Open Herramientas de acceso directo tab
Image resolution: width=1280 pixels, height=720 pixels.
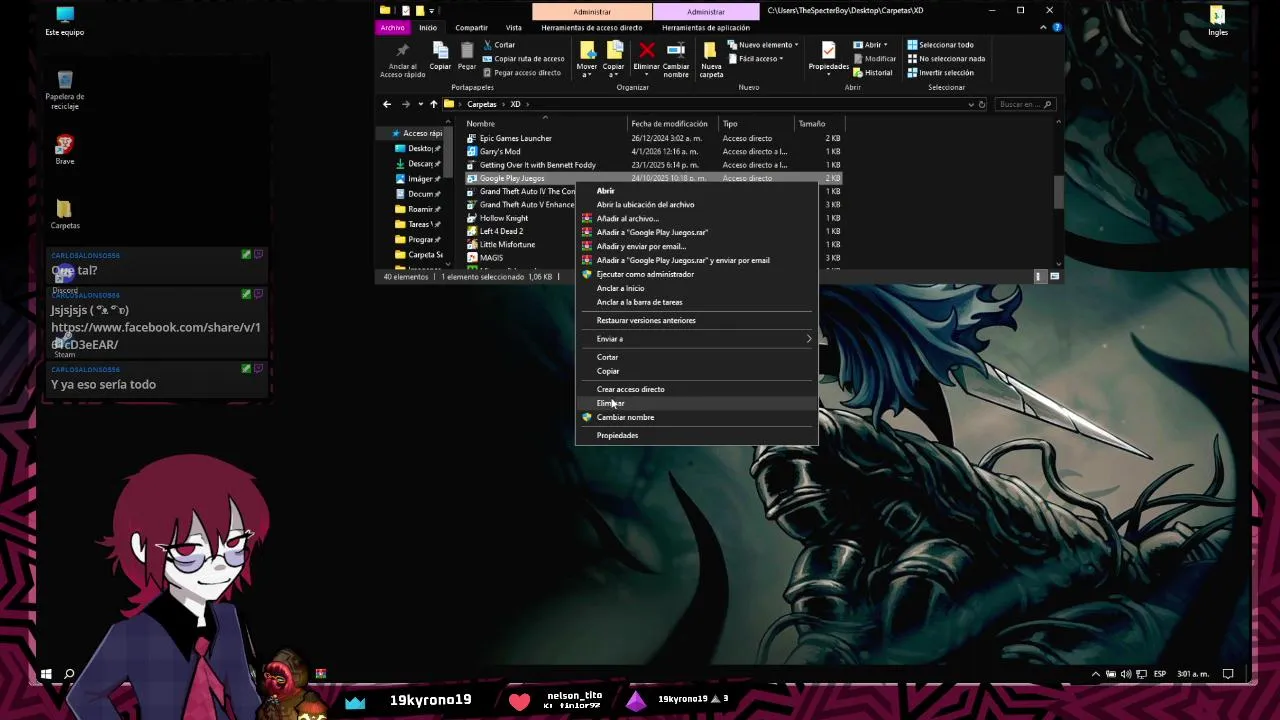coord(592,28)
